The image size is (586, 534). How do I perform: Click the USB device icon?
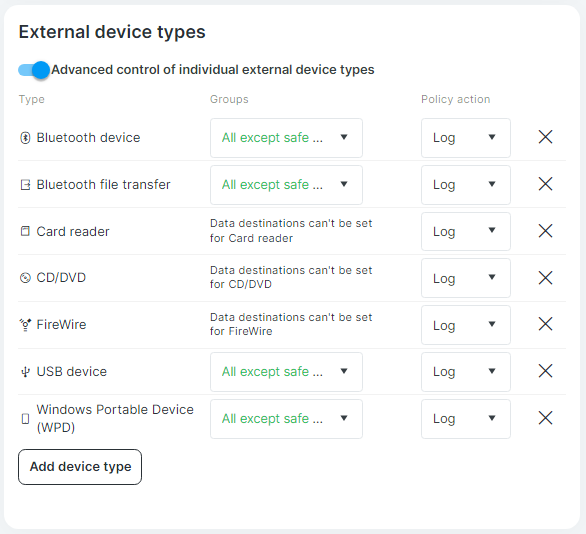(x=25, y=372)
